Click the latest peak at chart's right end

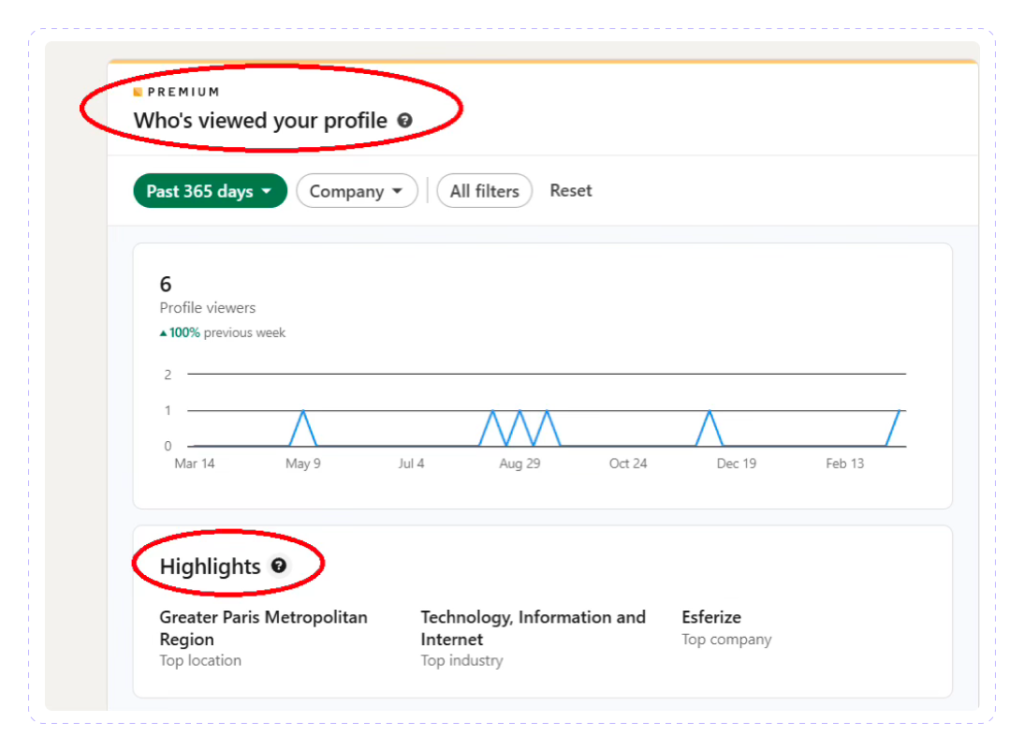click(x=900, y=412)
